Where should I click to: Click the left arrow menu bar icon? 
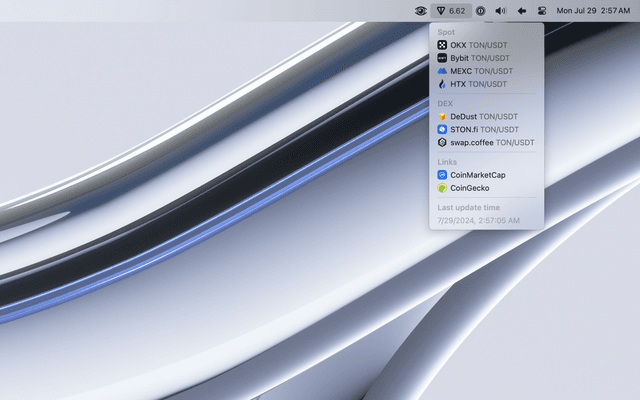tap(522, 10)
